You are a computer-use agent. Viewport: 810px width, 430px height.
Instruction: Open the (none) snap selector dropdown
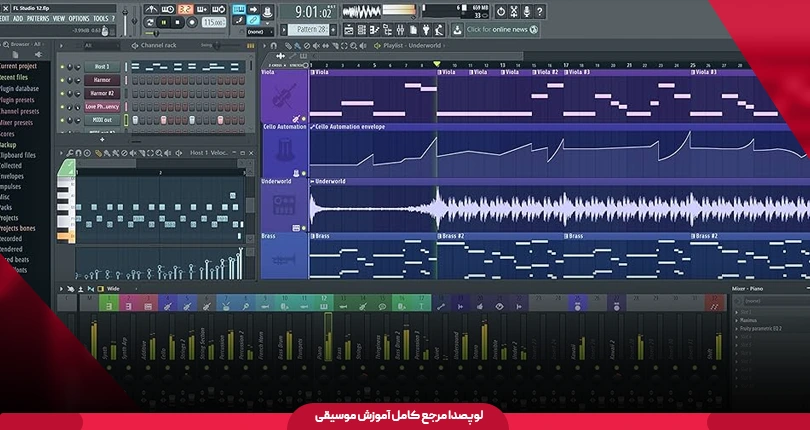tap(262, 32)
